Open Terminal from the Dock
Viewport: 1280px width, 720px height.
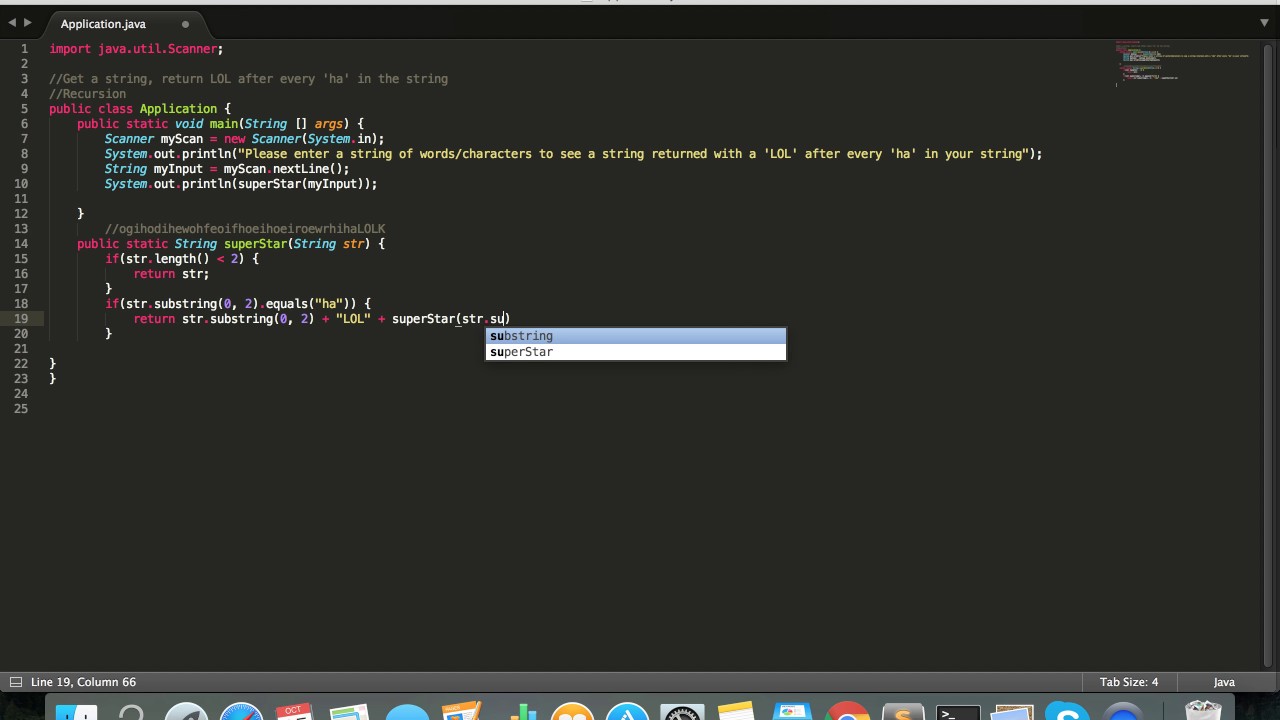click(957, 712)
